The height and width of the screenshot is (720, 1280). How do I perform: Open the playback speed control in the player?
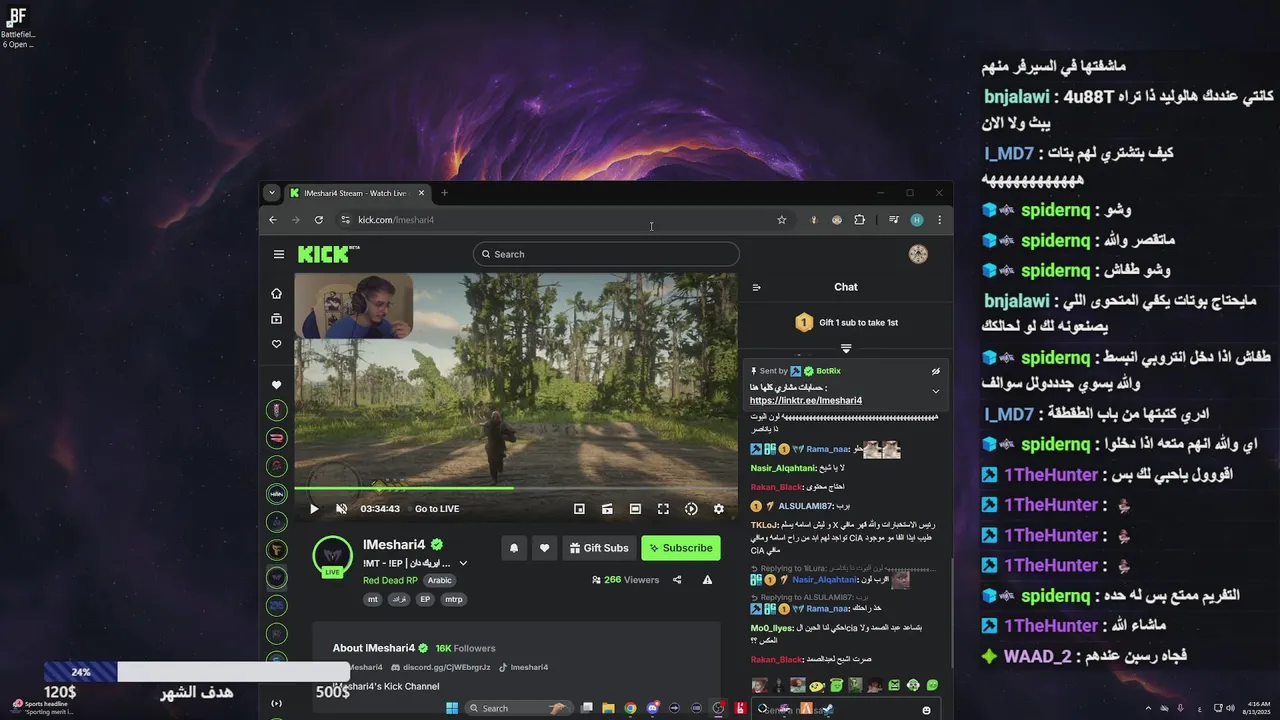(691, 509)
